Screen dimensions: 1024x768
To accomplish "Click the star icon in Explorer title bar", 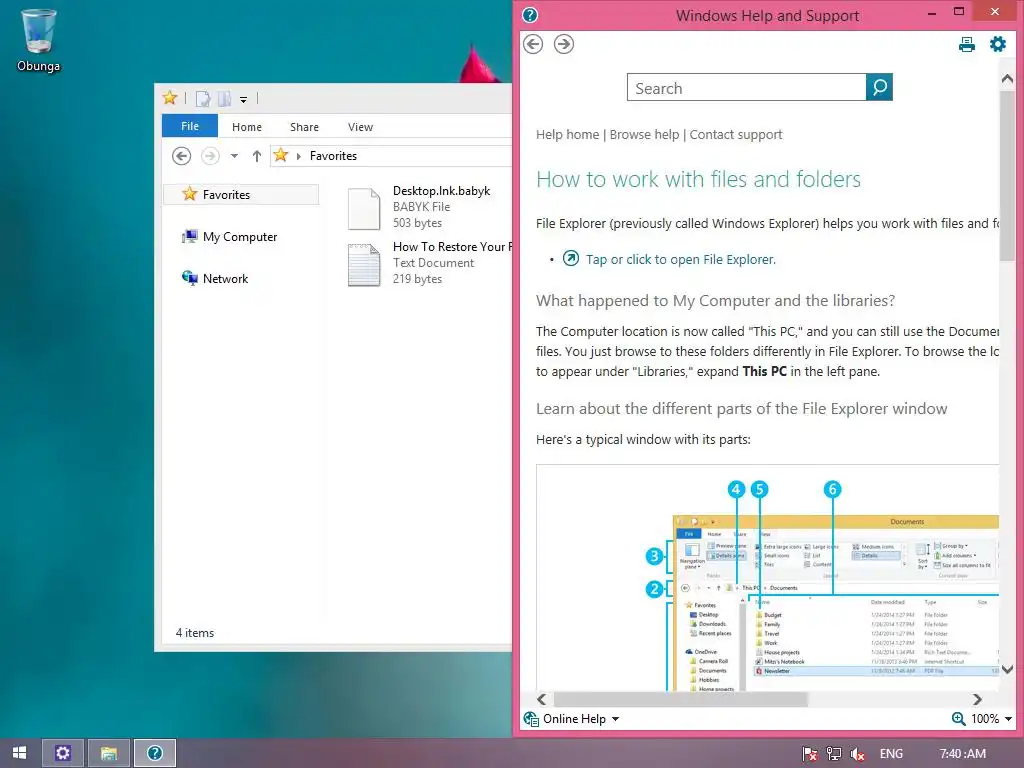I will [x=170, y=98].
